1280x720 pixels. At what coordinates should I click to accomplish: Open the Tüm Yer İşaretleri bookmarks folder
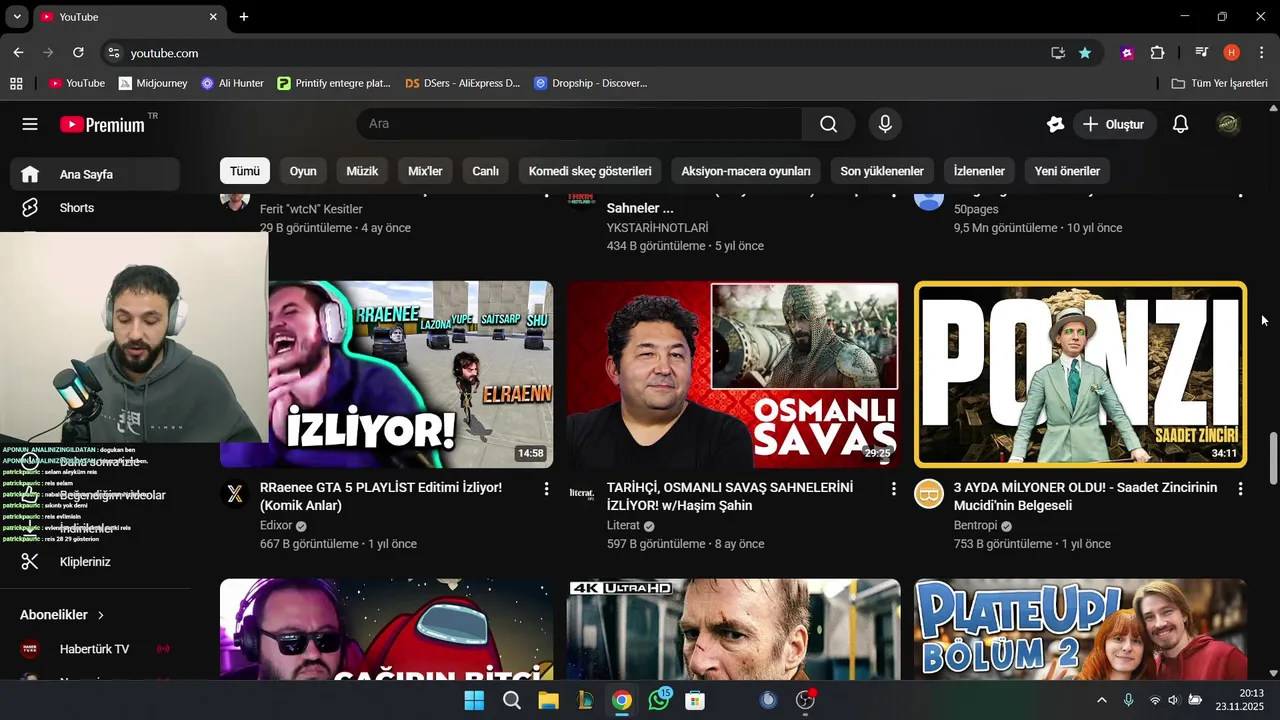point(1219,83)
